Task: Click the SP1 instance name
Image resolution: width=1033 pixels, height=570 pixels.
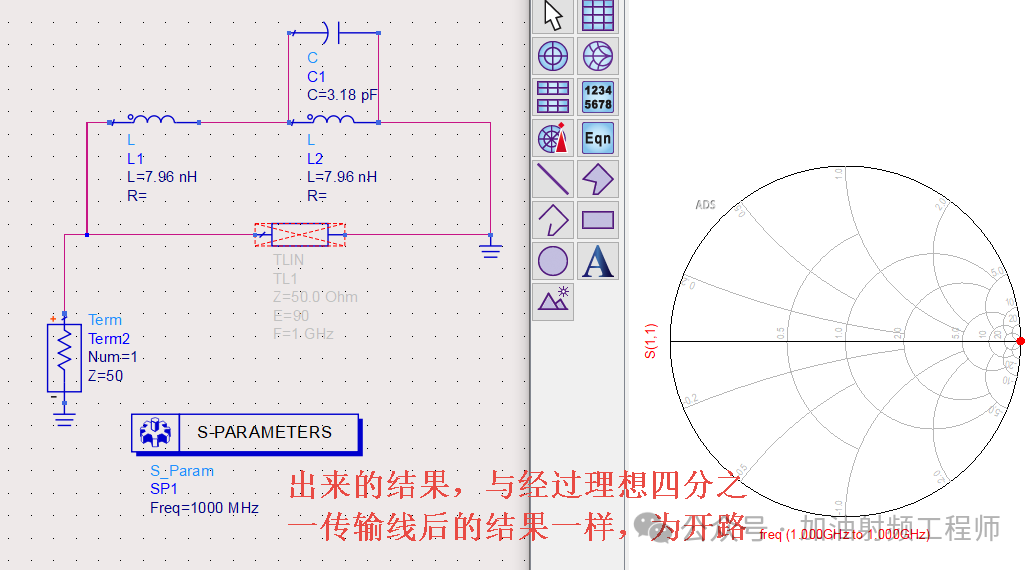Action: coord(163,489)
